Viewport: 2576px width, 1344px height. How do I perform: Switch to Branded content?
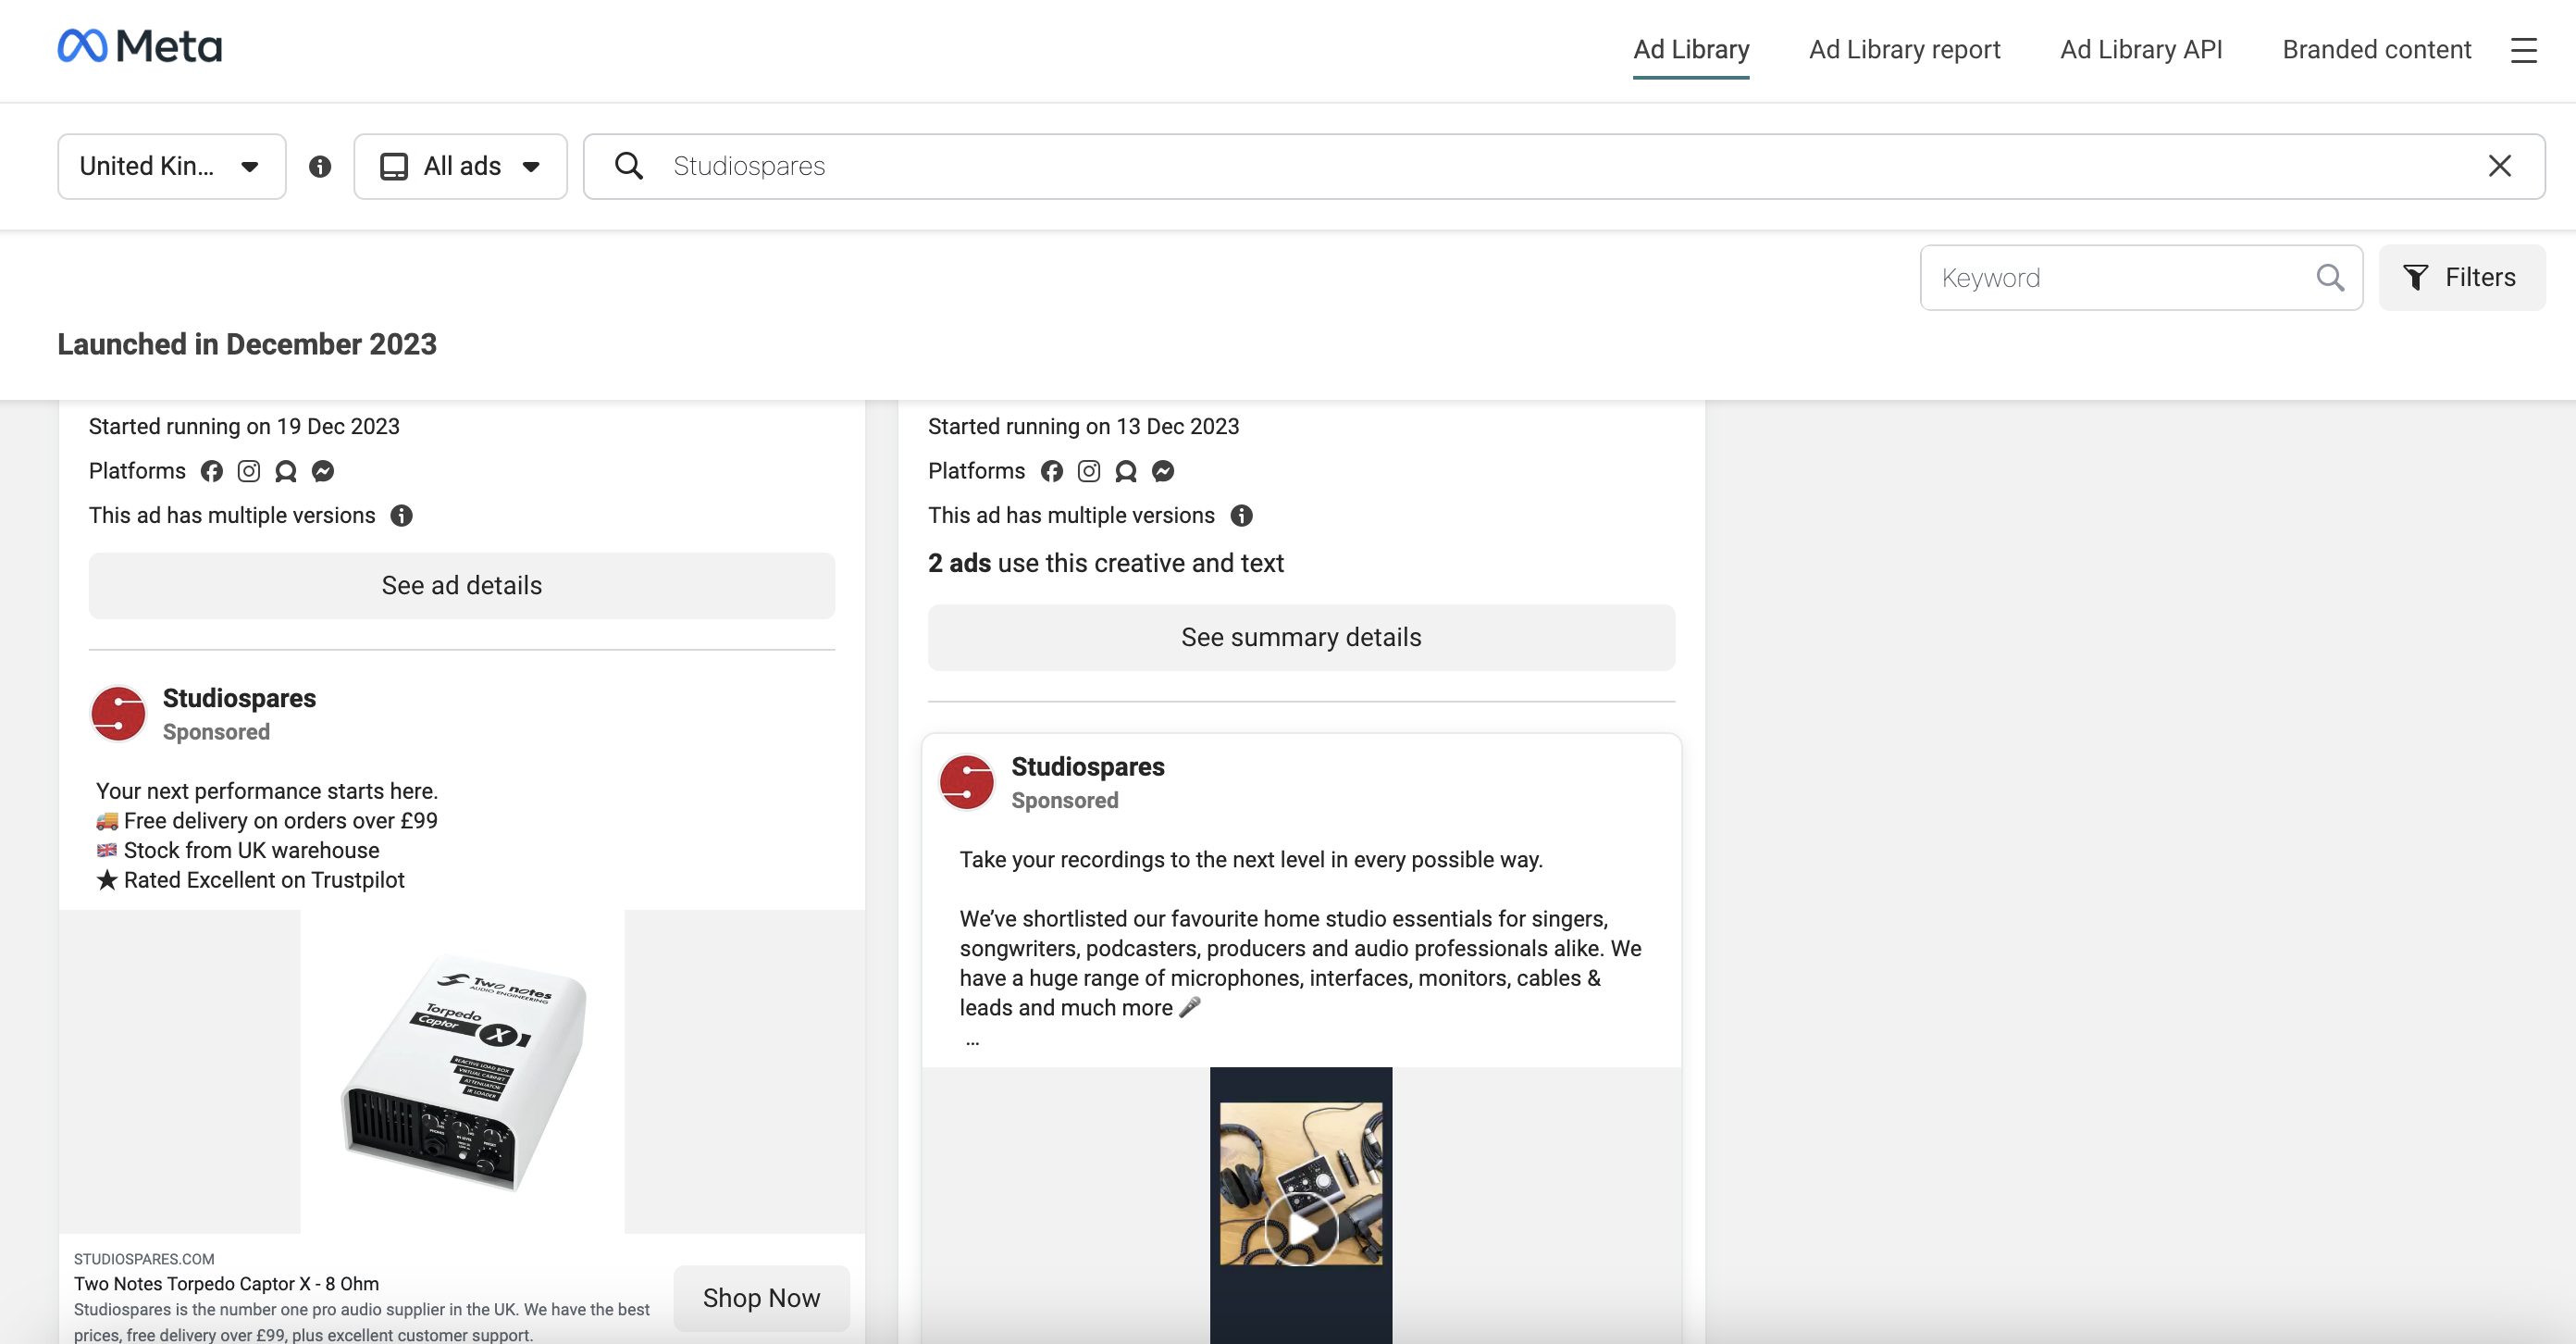(2377, 50)
